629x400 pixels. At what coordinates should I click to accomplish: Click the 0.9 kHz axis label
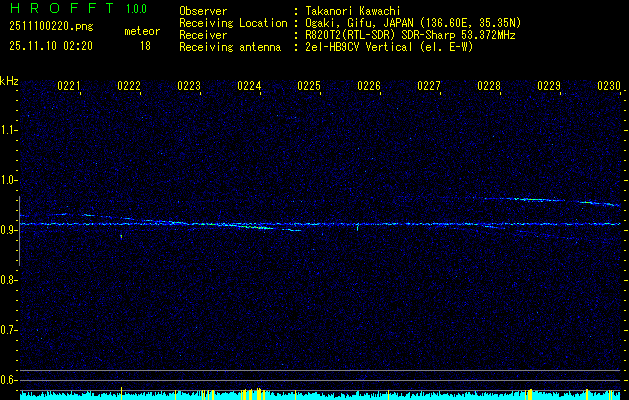[x=9, y=230]
